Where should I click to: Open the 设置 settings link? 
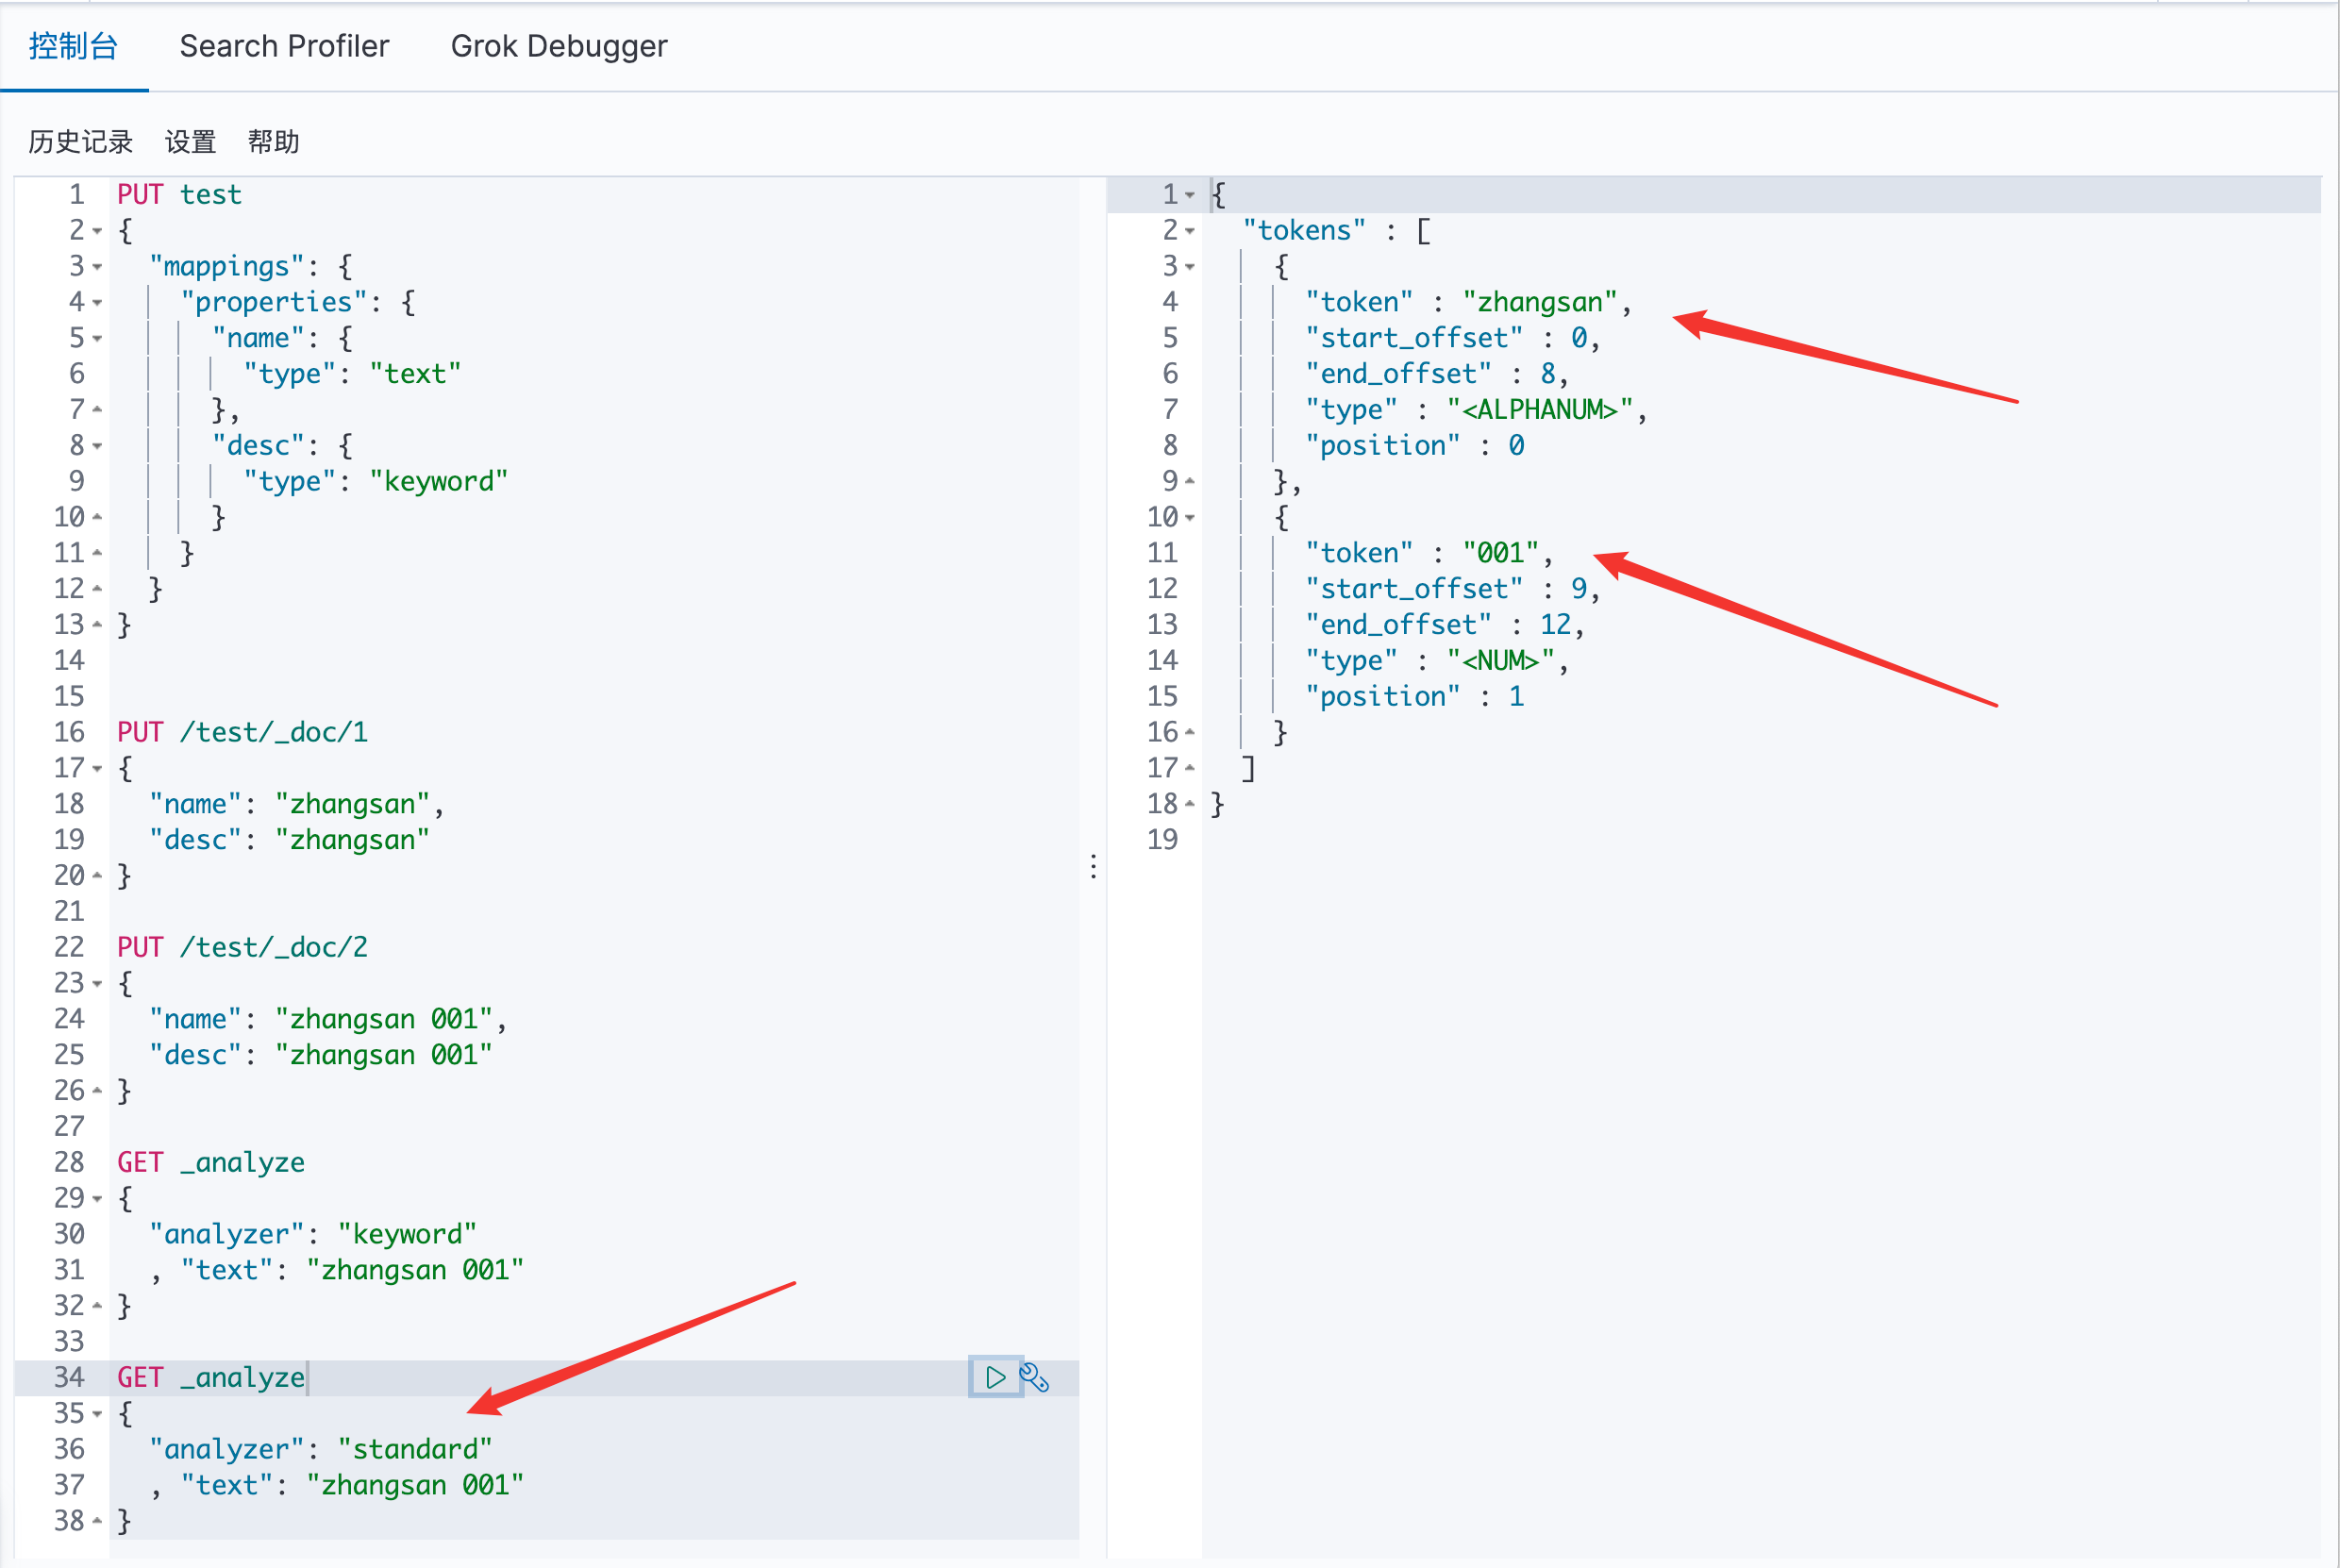tap(190, 142)
